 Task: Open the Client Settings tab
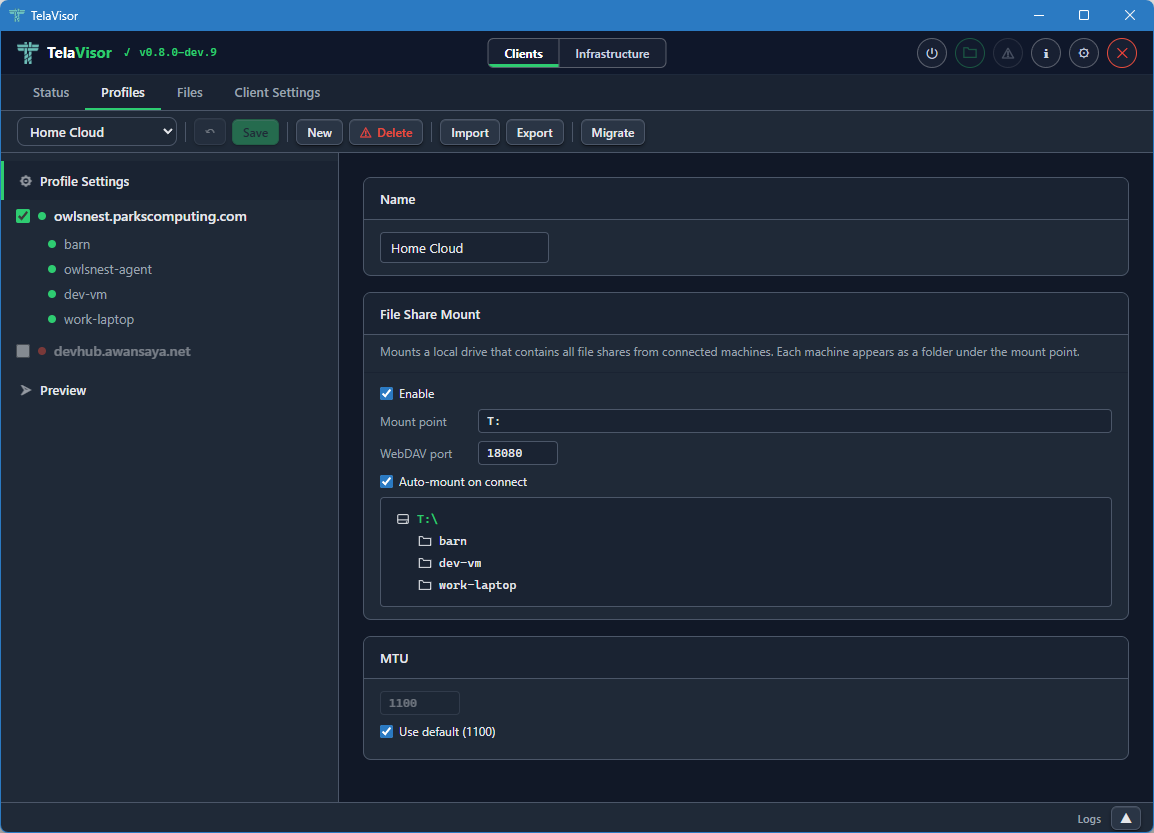[277, 92]
